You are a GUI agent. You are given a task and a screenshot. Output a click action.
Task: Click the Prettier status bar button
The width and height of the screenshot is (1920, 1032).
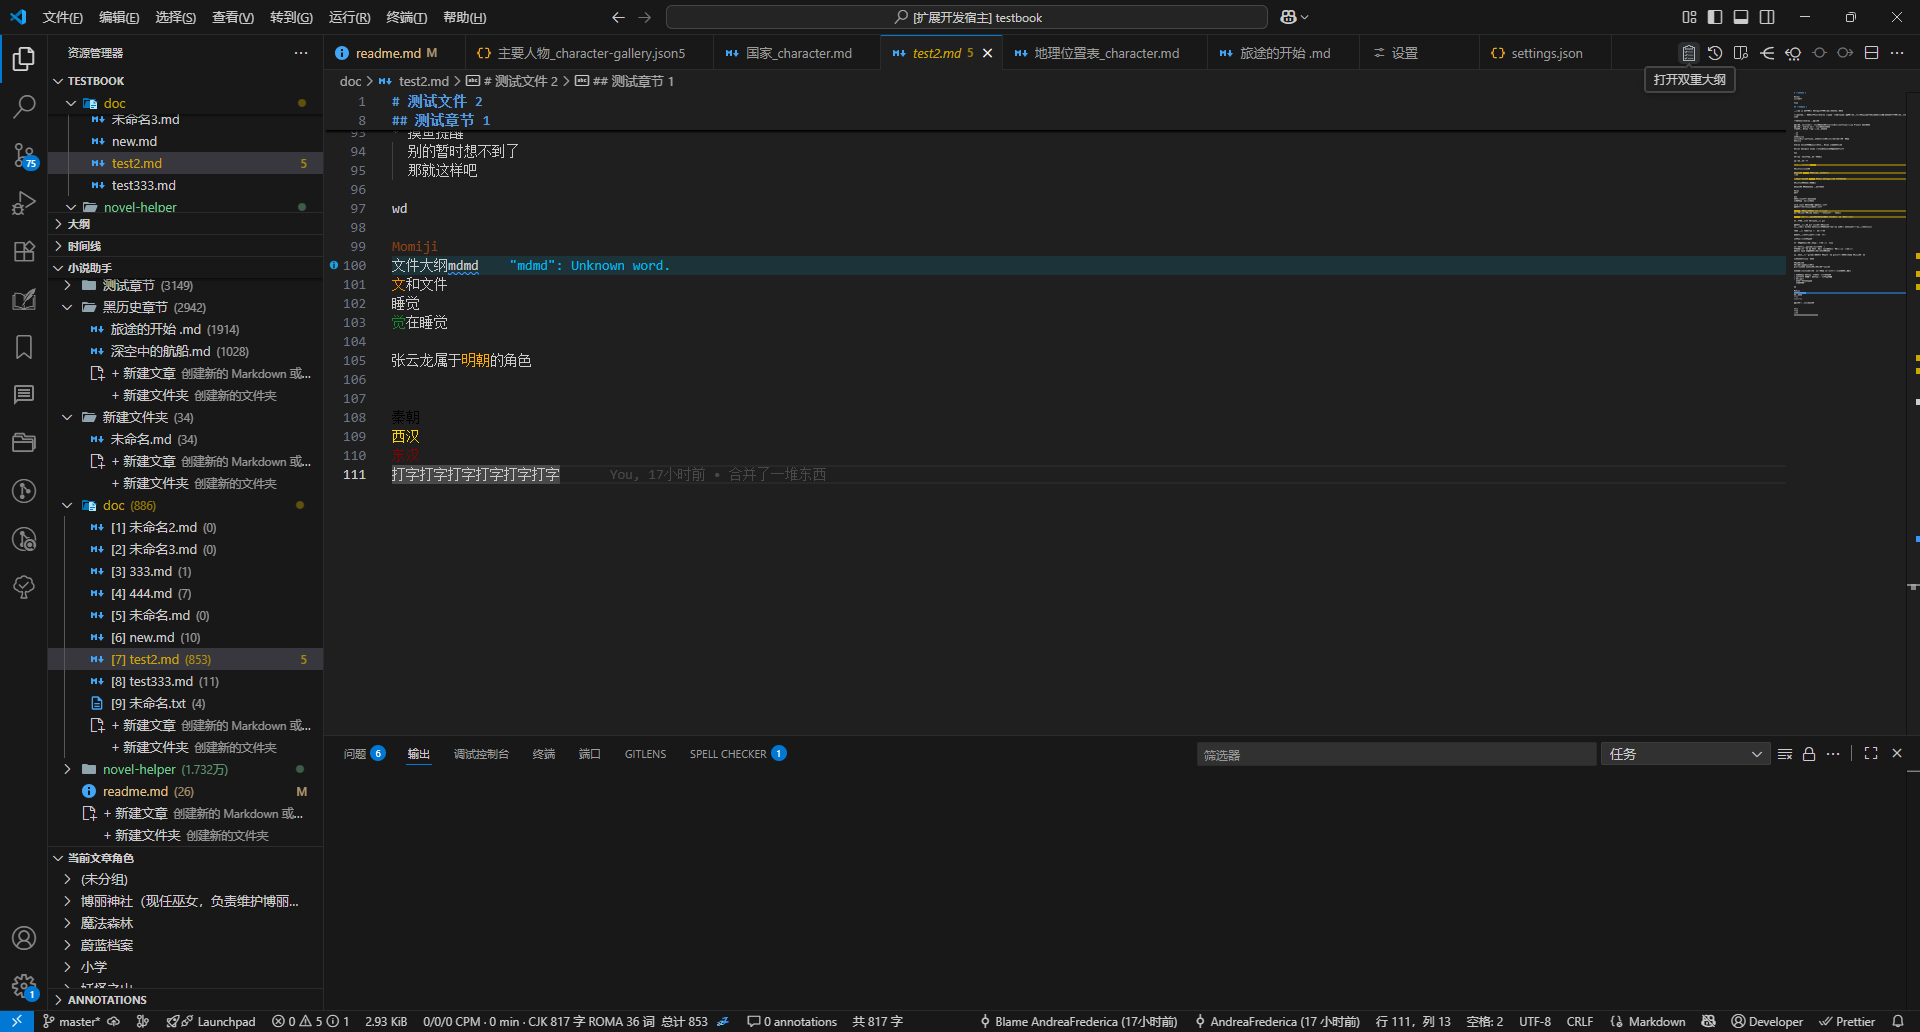pos(1847,1021)
